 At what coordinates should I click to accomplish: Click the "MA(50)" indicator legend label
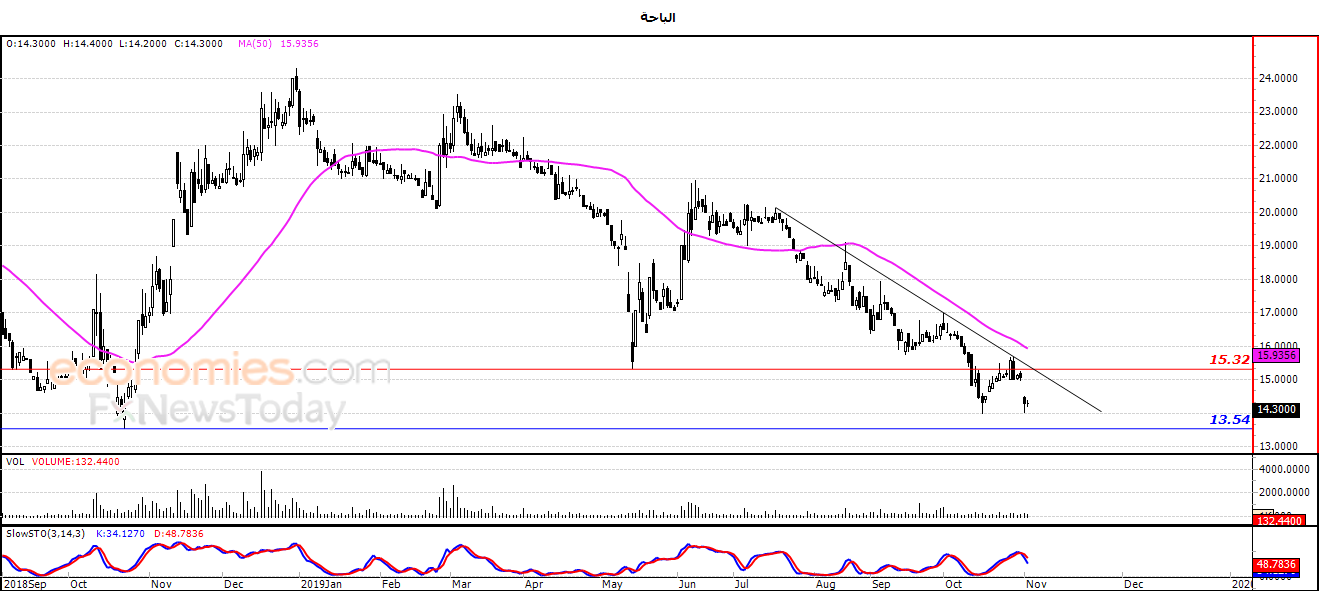(x=254, y=44)
